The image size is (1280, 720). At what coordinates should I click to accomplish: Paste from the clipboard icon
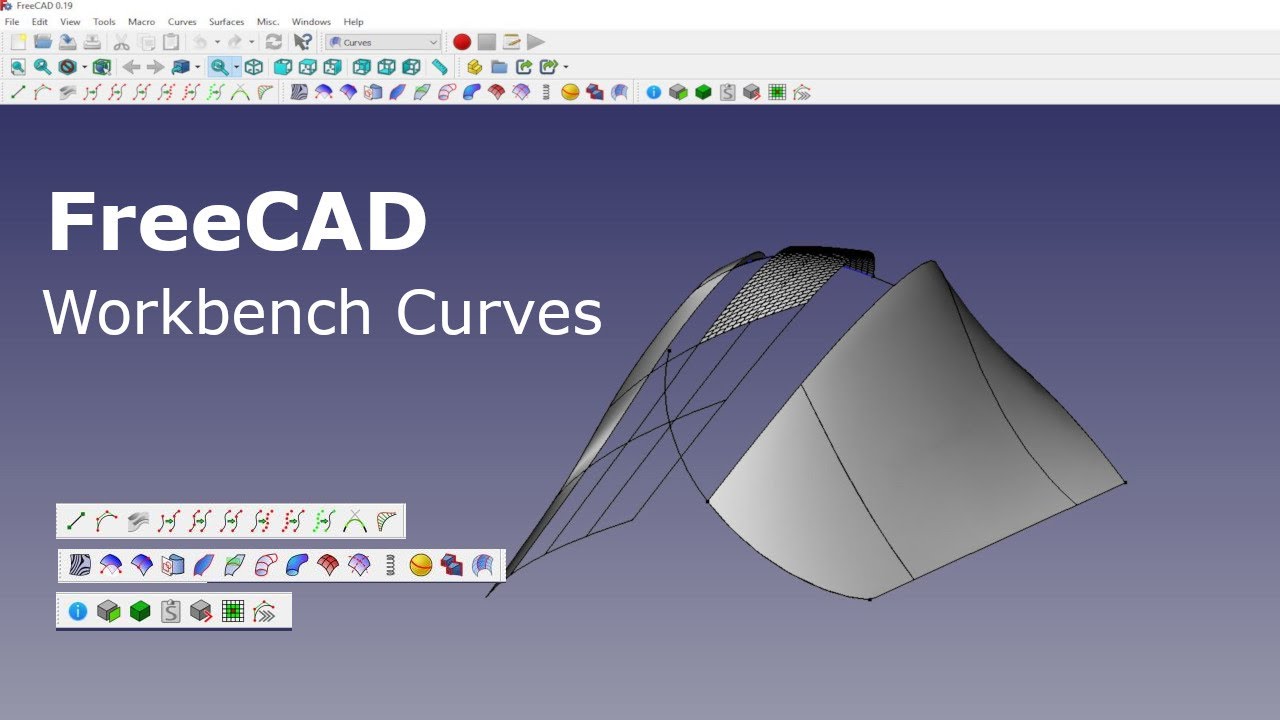point(171,42)
